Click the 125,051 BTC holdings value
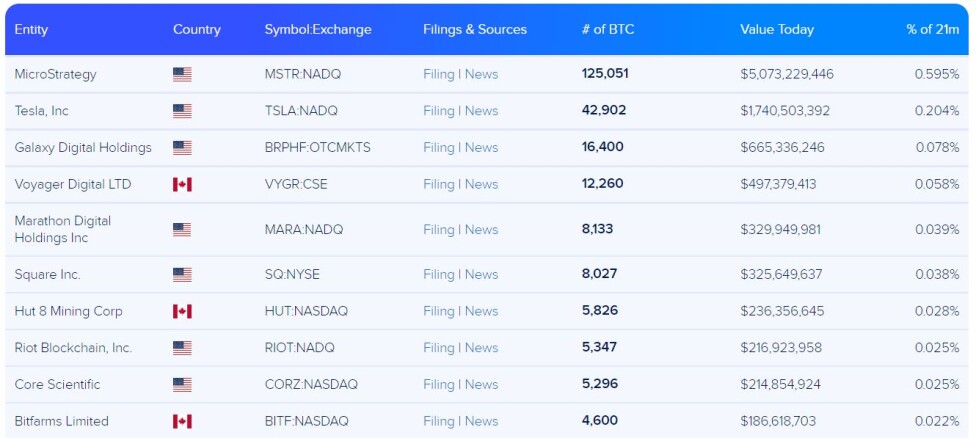976x438 pixels. tap(605, 73)
